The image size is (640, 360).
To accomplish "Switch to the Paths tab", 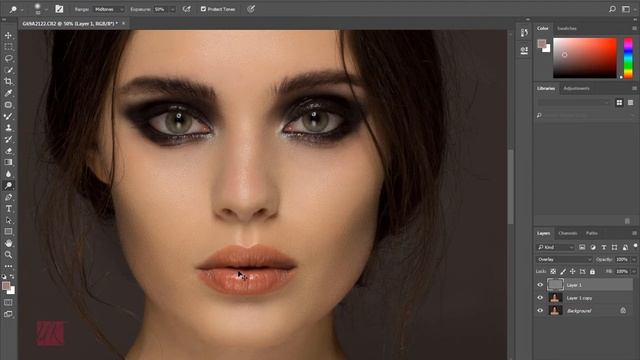I will tap(592, 233).
